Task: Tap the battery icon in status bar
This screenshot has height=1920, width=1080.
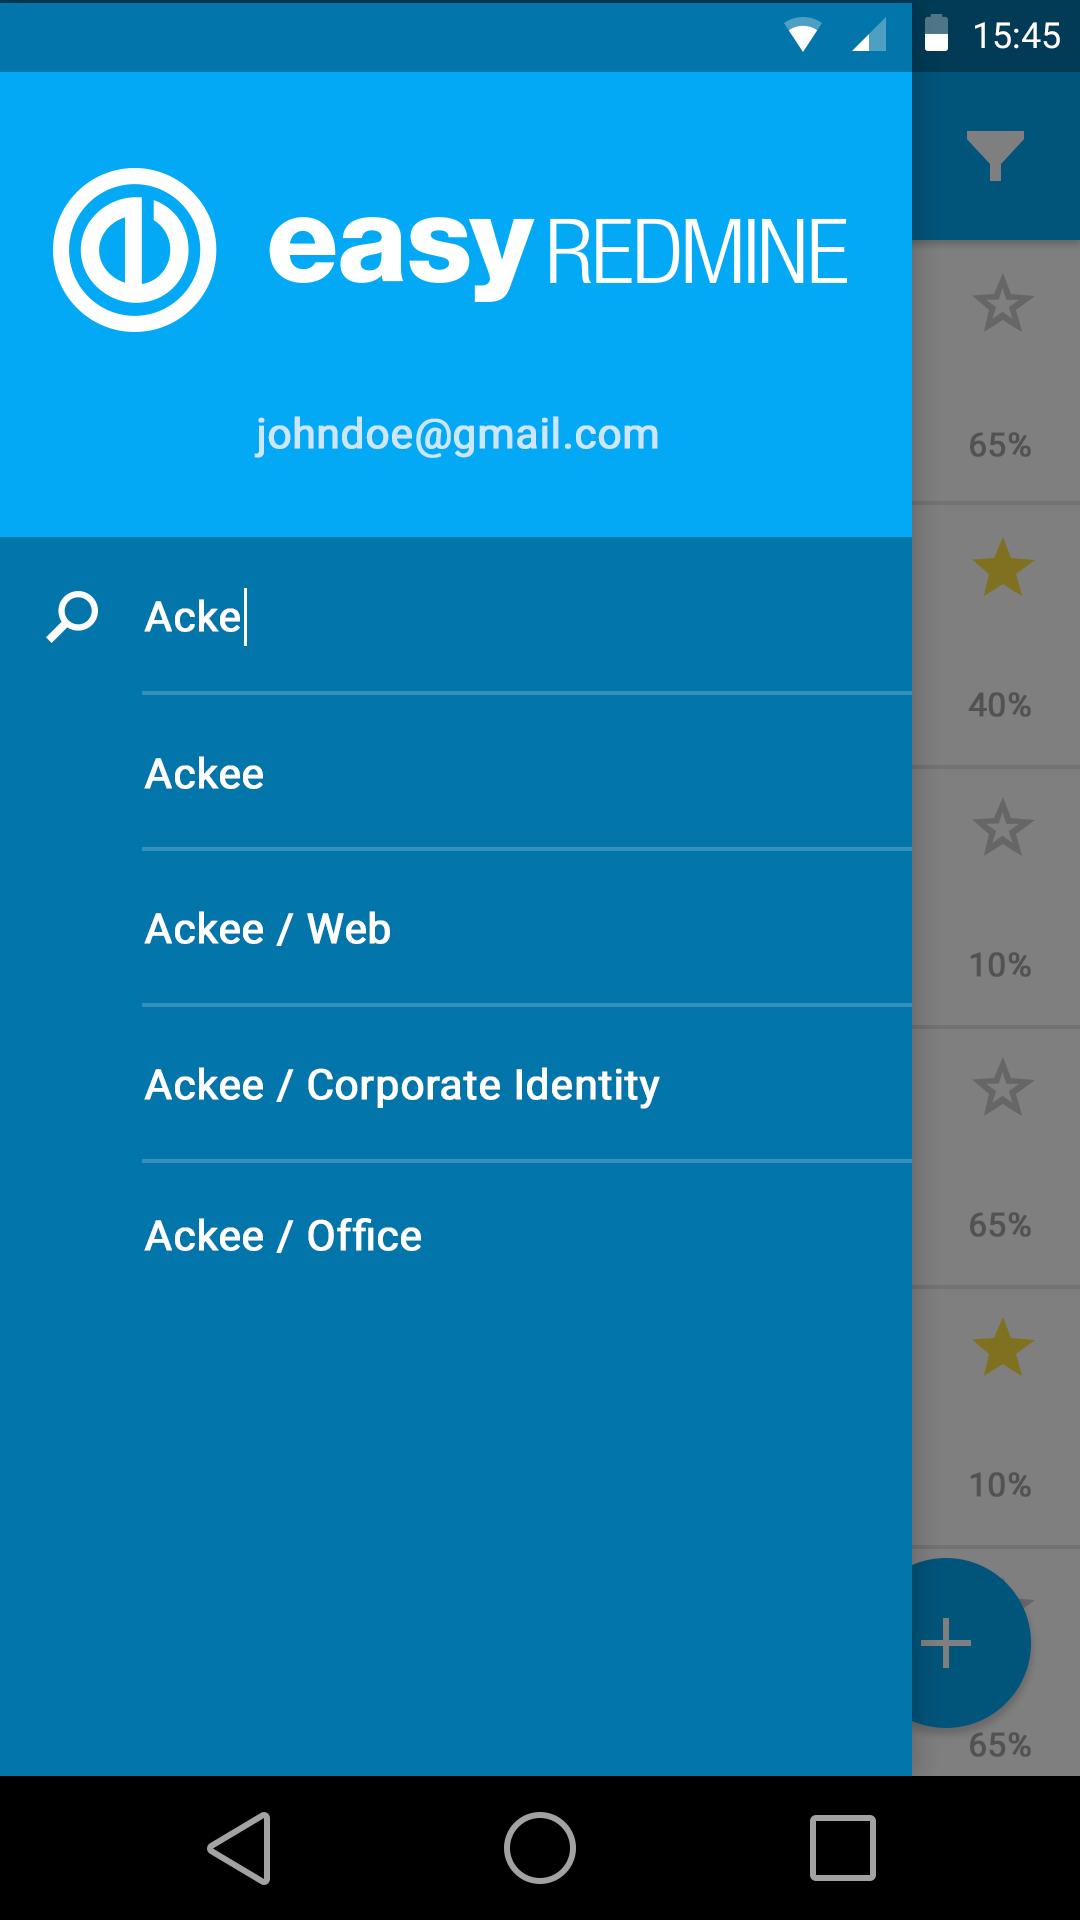Action: (936, 34)
